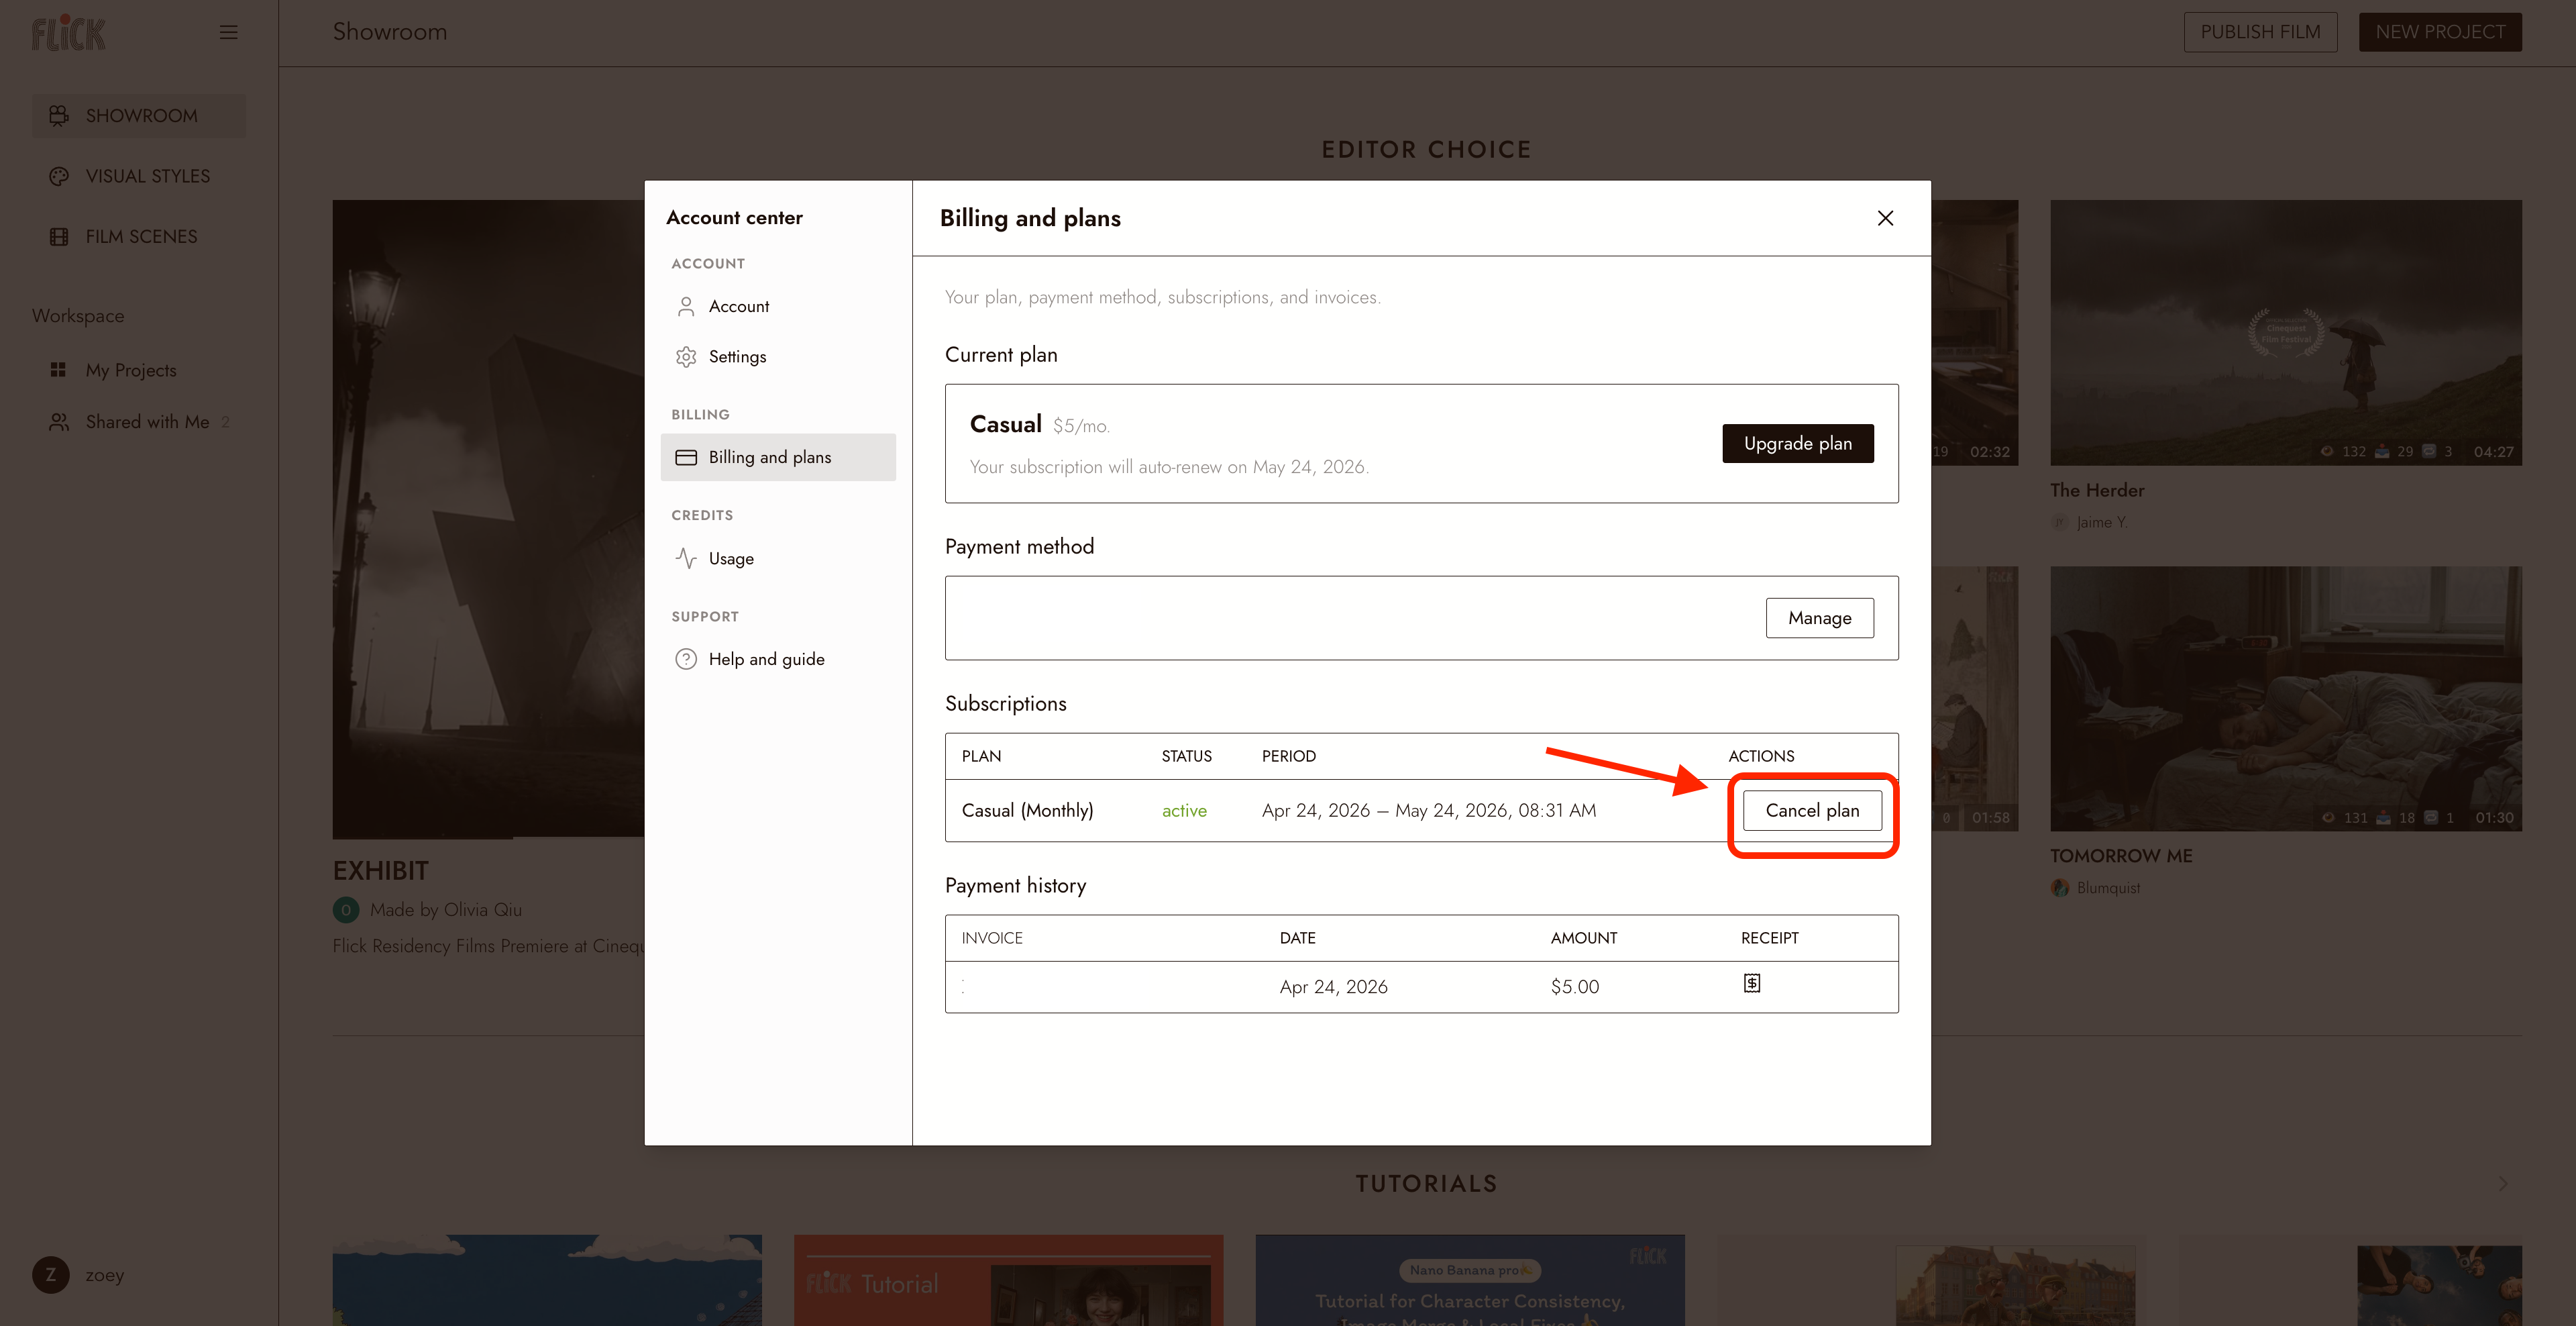The height and width of the screenshot is (1326, 2576).
Task: Click the Flick logo
Action: 68,33
